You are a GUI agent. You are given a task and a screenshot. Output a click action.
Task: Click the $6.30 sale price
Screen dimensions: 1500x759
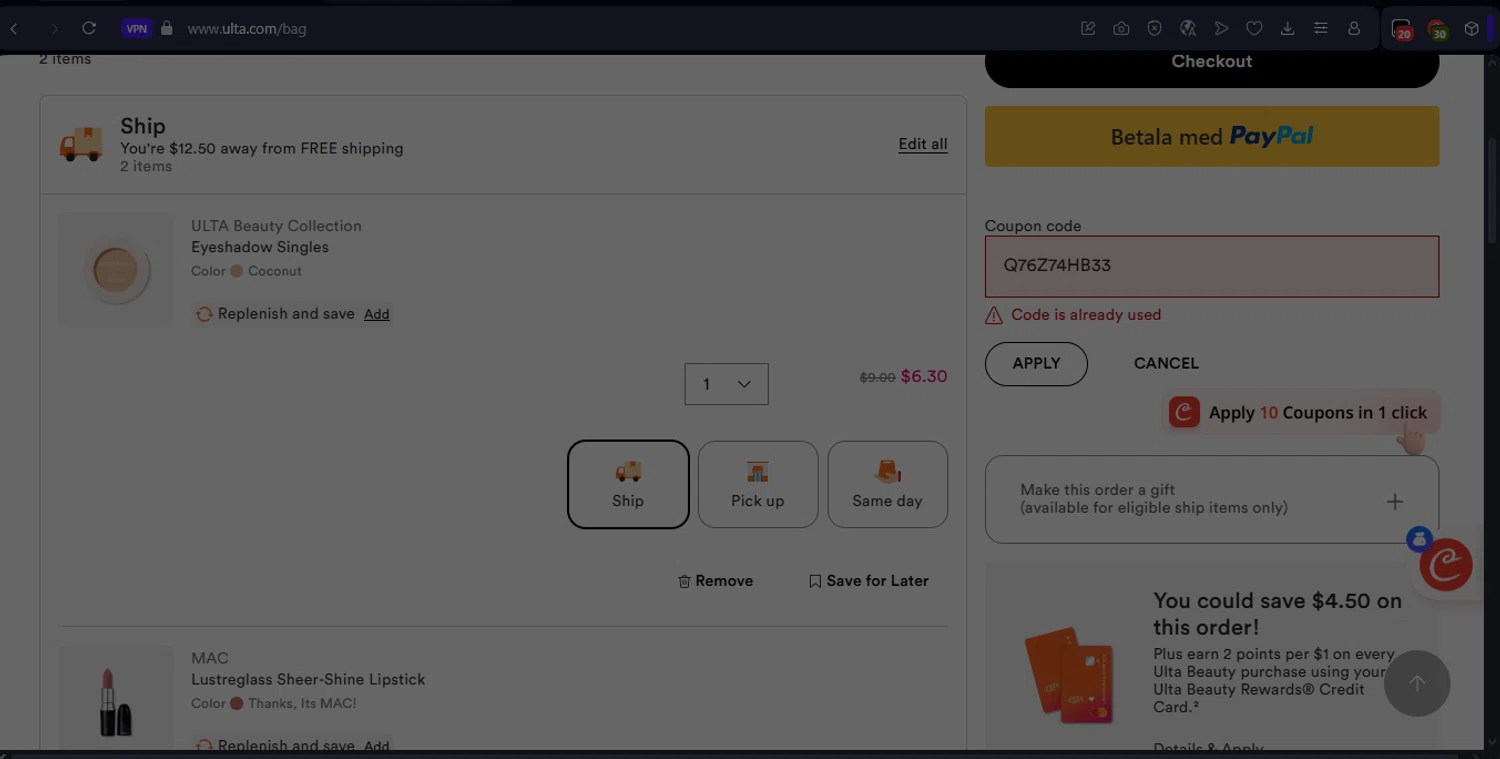924,377
